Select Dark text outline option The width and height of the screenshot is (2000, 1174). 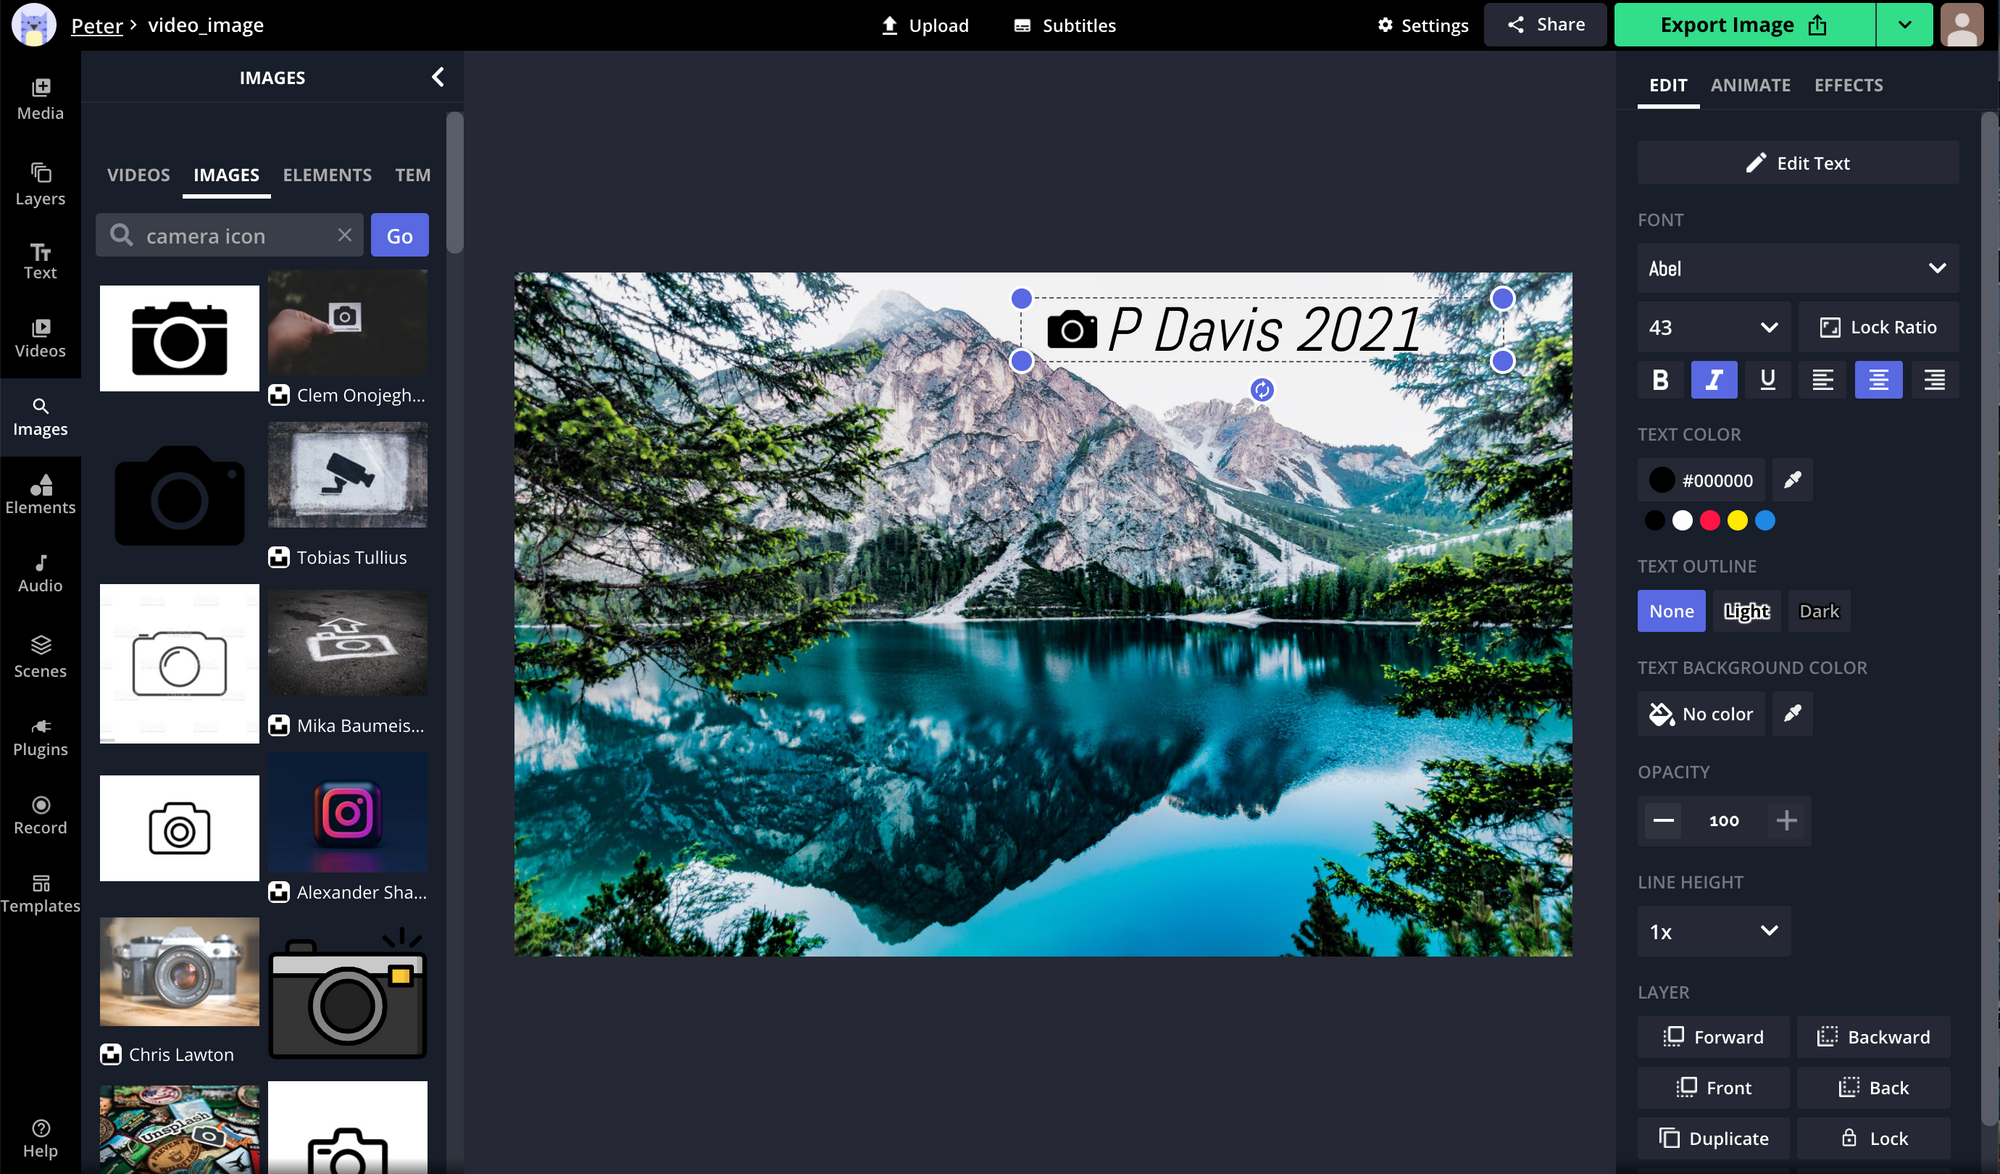click(x=1818, y=611)
